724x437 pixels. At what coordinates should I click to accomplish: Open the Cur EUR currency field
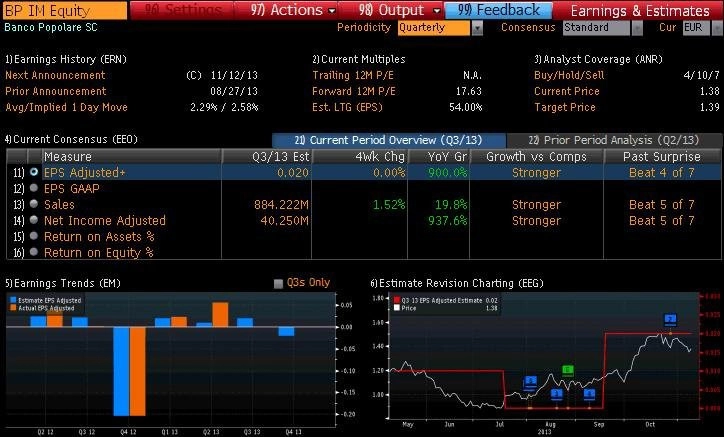tap(696, 28)
